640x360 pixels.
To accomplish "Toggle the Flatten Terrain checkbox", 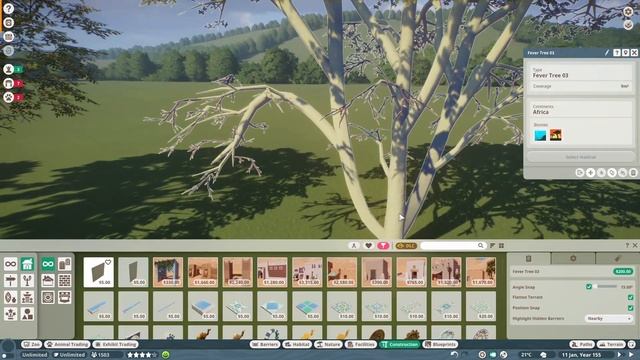I will [x=630, y=297].
